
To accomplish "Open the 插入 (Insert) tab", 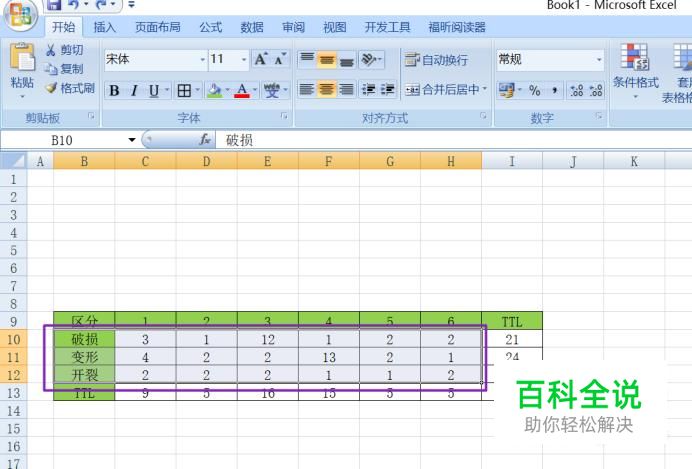I will (x=105, y=27).
